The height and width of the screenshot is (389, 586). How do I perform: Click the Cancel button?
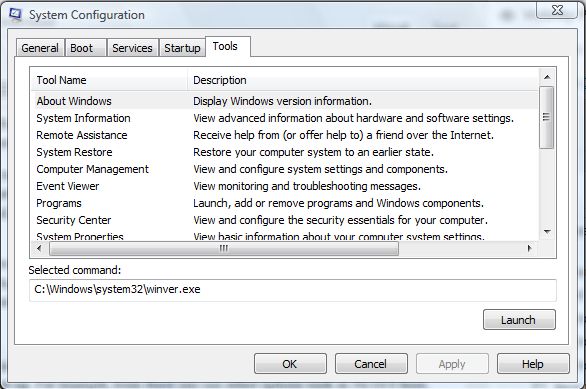point(371,364)
